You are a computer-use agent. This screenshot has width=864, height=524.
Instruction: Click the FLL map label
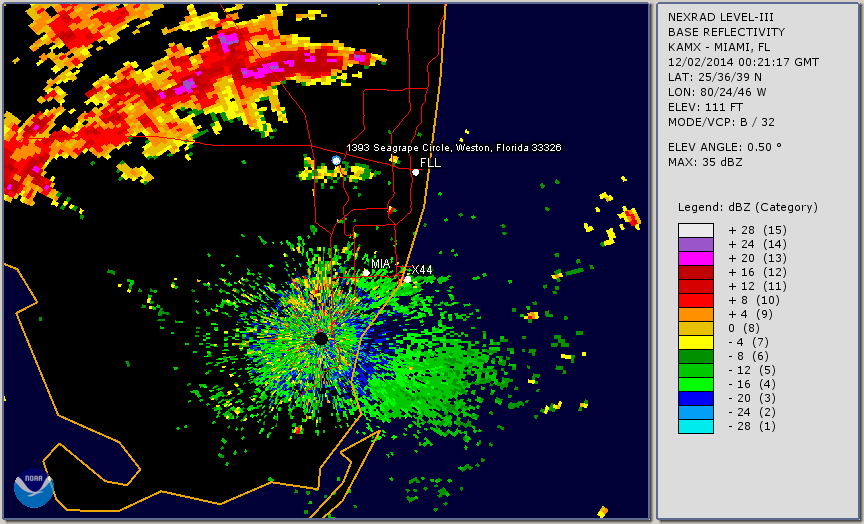pyautogui.click(x=430, y=163)
